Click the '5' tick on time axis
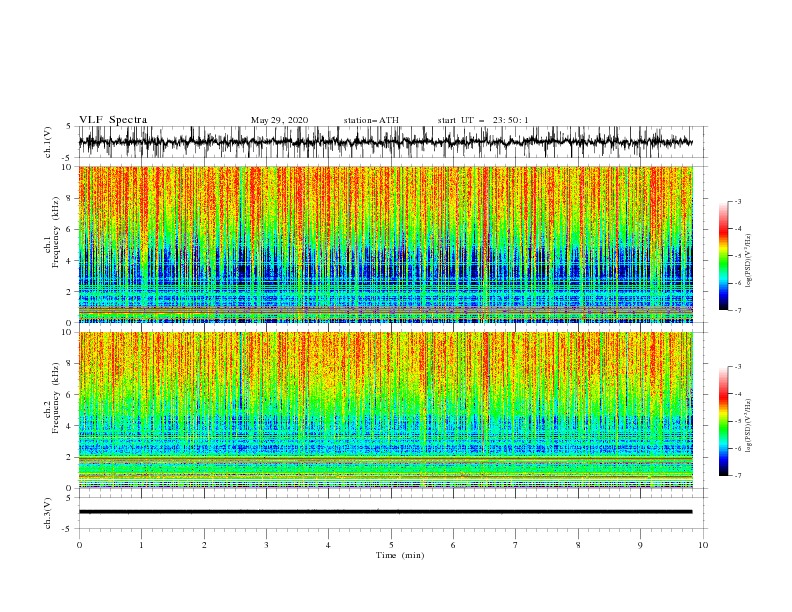 point(391,545)
